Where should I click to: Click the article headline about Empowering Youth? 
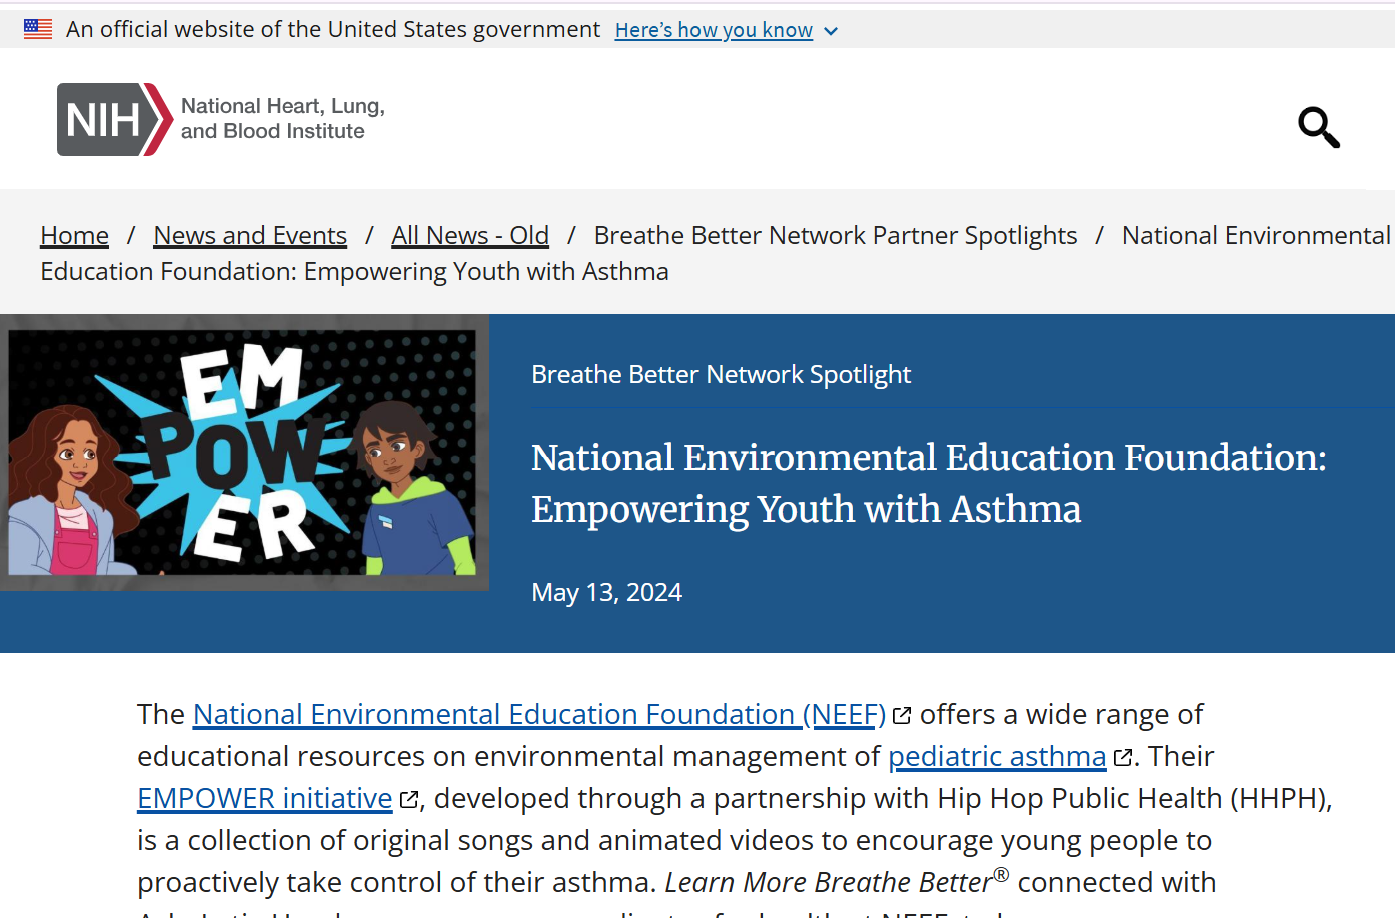(928, 483)
